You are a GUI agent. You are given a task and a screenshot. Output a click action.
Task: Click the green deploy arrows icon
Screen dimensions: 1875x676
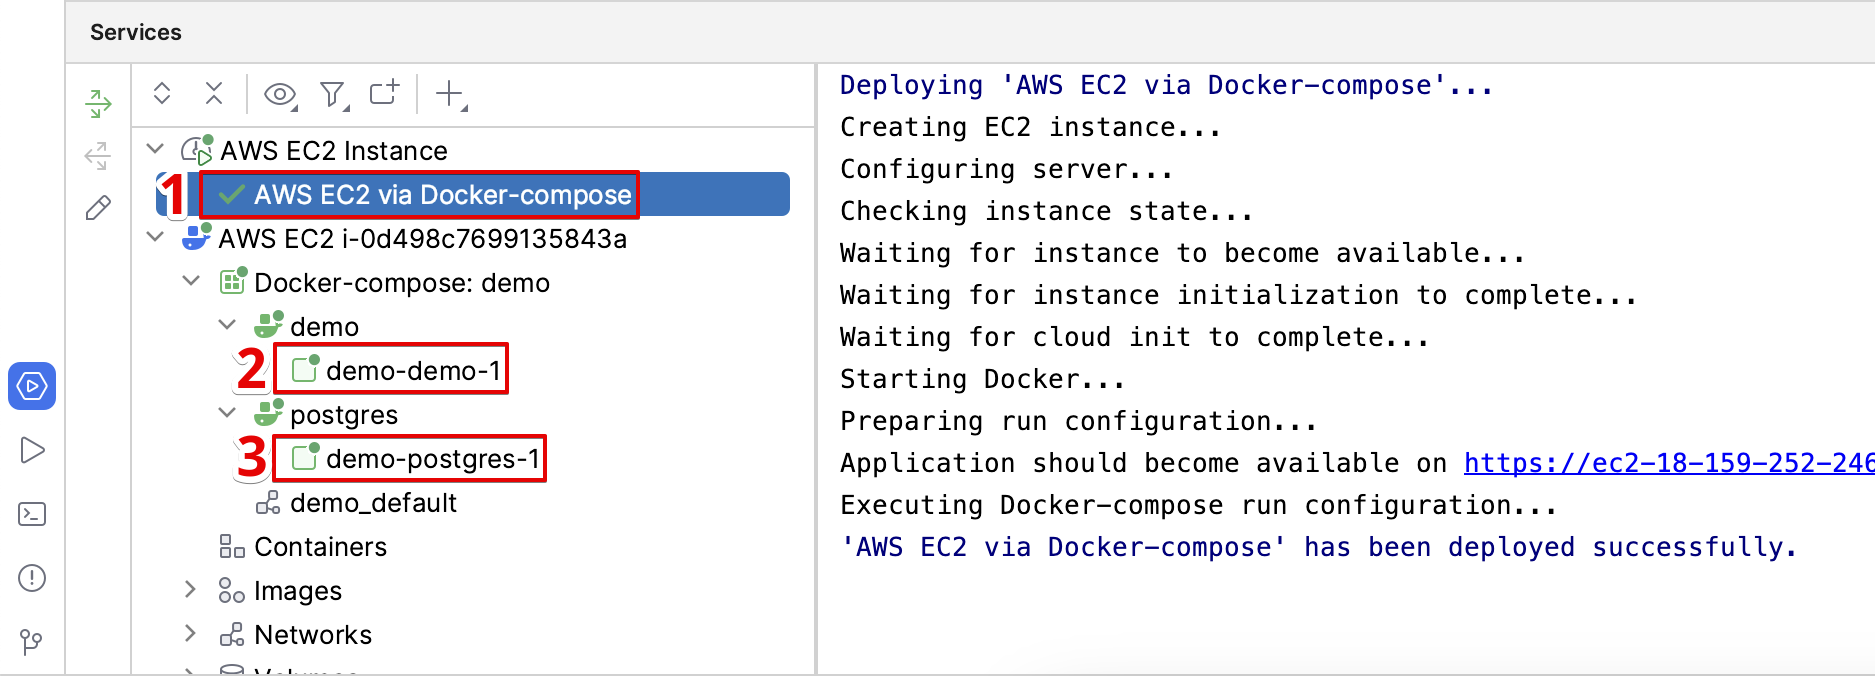97,104
